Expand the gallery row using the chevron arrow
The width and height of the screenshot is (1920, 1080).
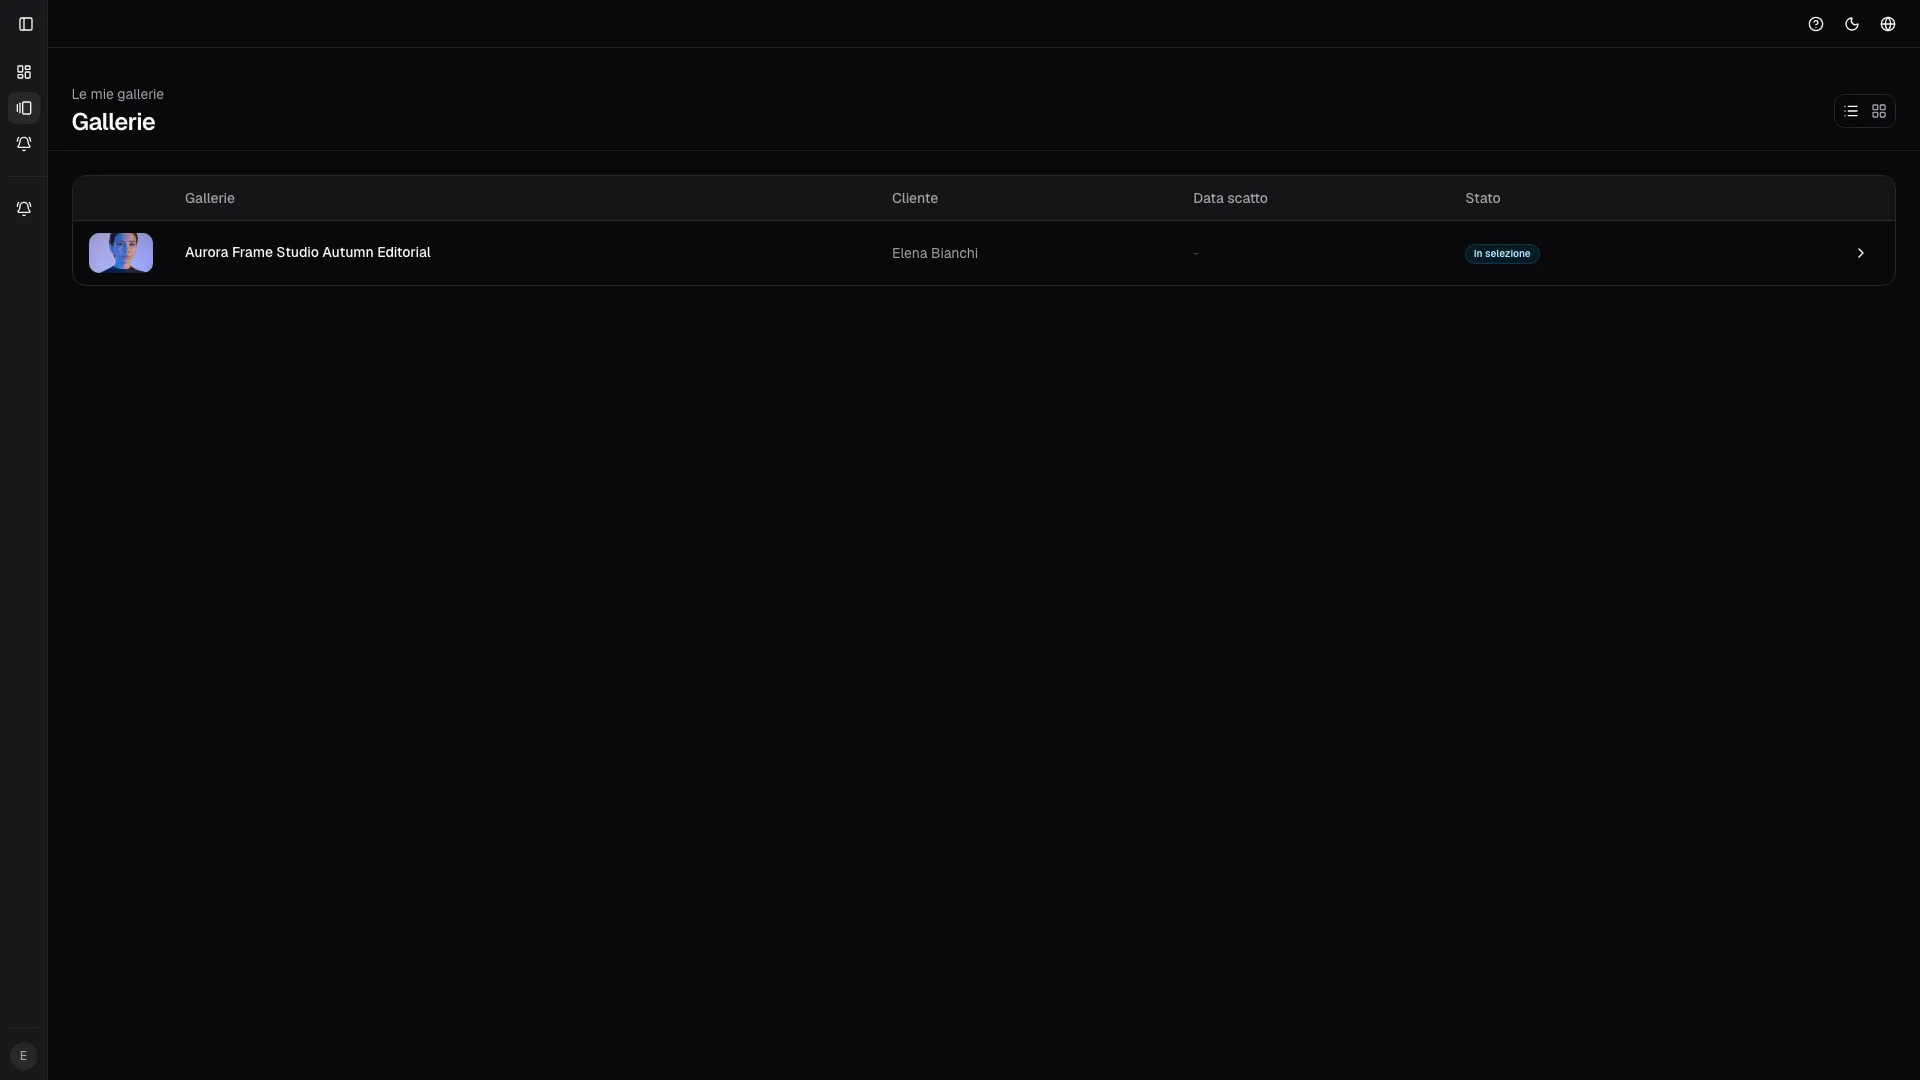pos(1861,253)
